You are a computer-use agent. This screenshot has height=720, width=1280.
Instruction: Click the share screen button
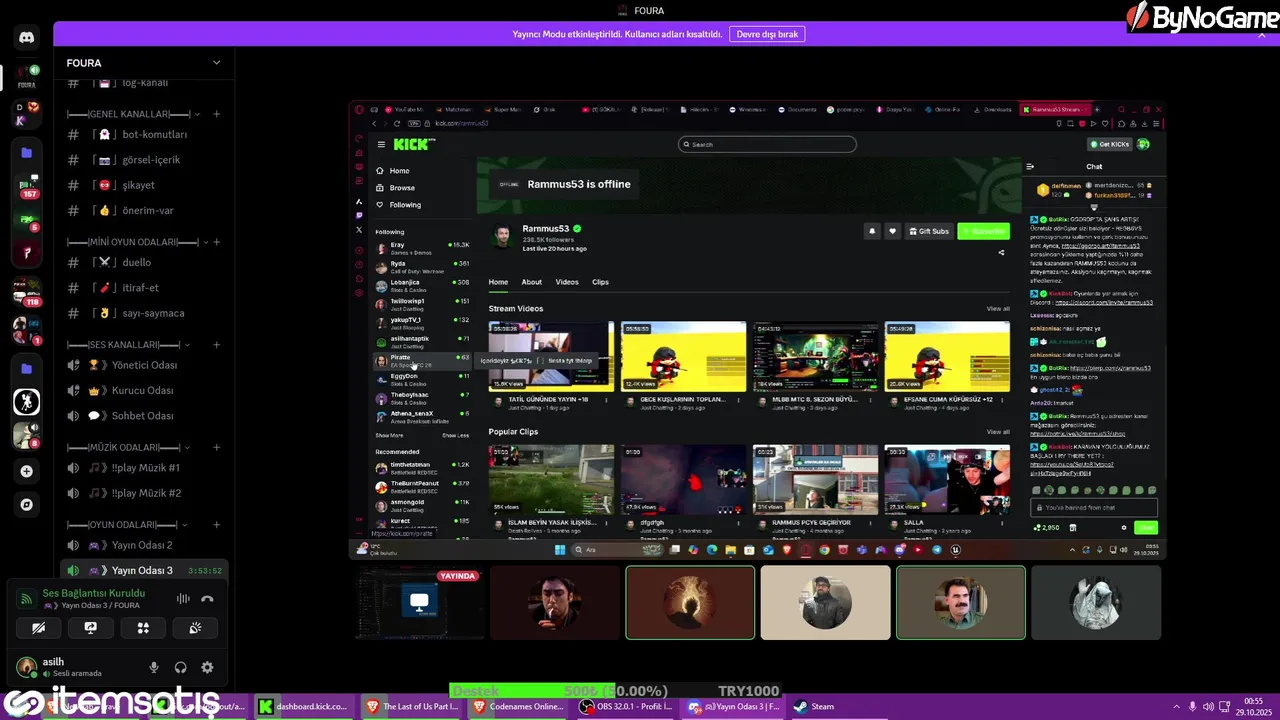click(x=90, y=628)
